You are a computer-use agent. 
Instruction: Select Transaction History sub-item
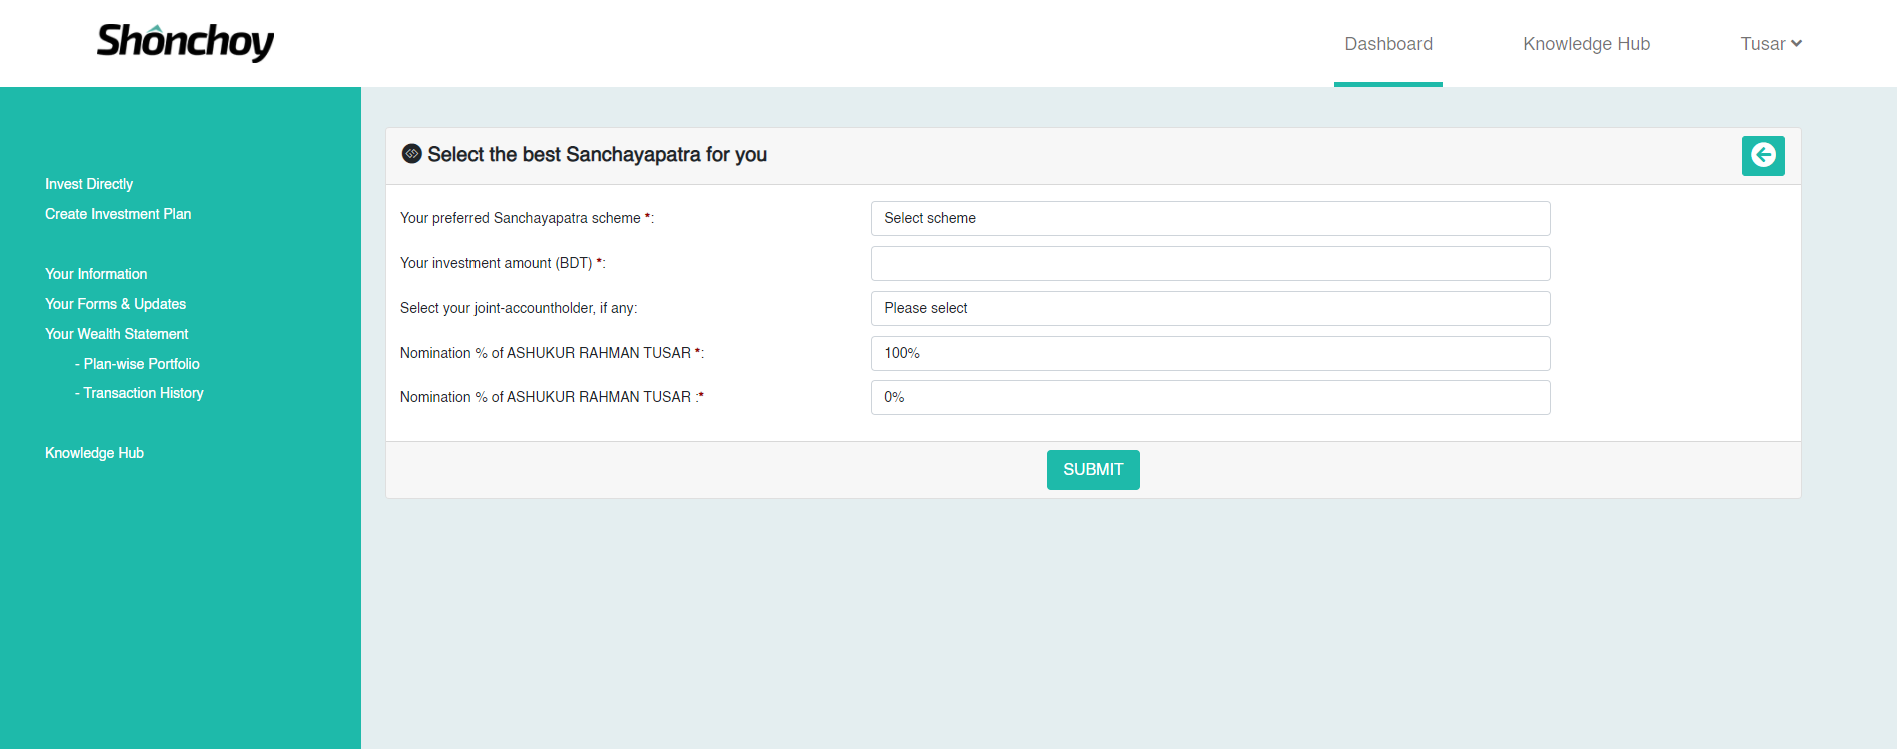[x=139, y=393]
